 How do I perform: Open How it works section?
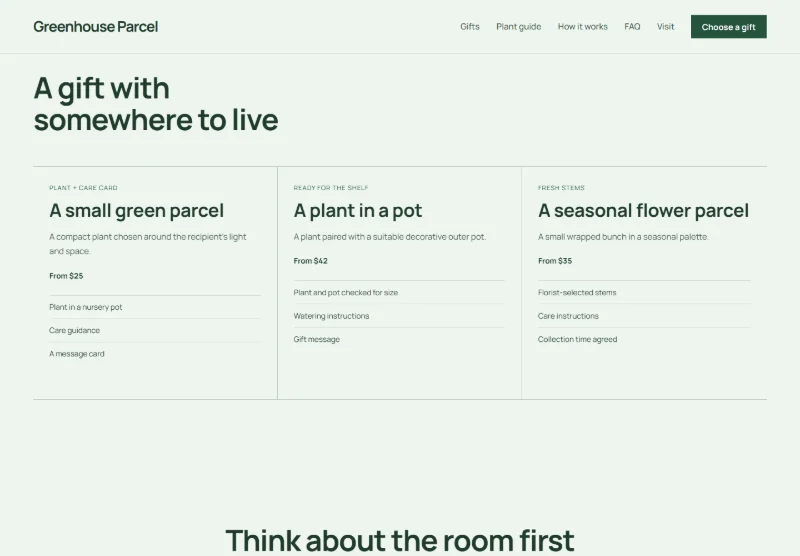pyautogui.click(x=583, y=27)
